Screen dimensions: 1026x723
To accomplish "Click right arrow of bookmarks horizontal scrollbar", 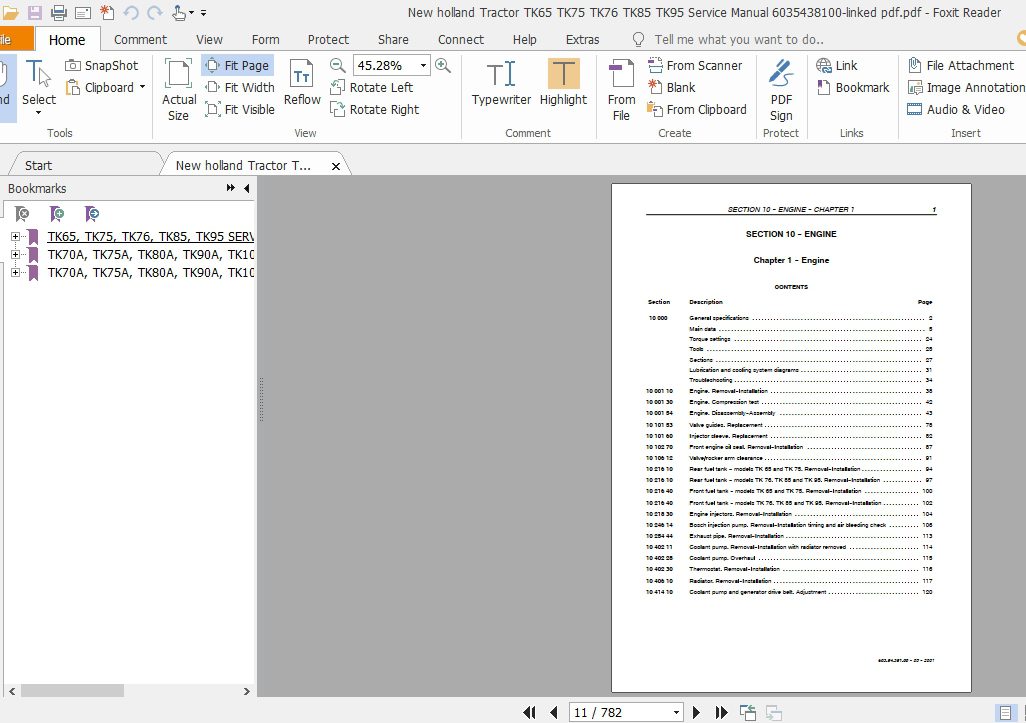I will coord(247,691).
